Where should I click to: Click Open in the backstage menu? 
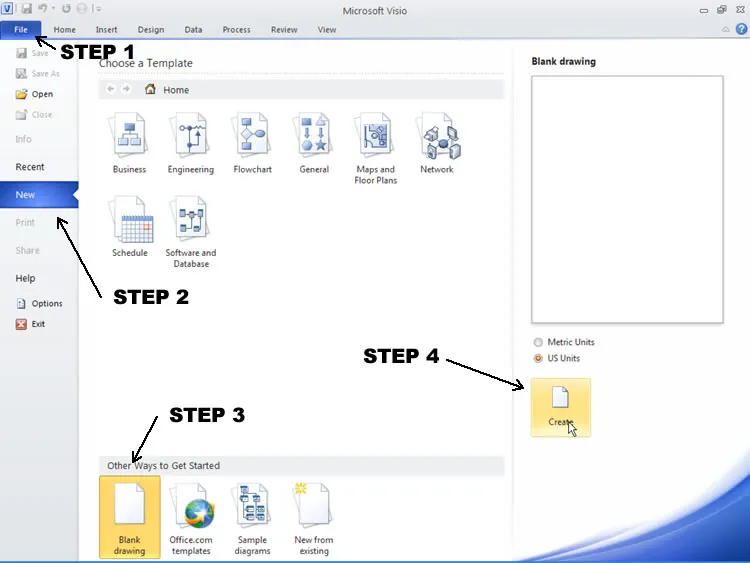(x=34, y=94)
